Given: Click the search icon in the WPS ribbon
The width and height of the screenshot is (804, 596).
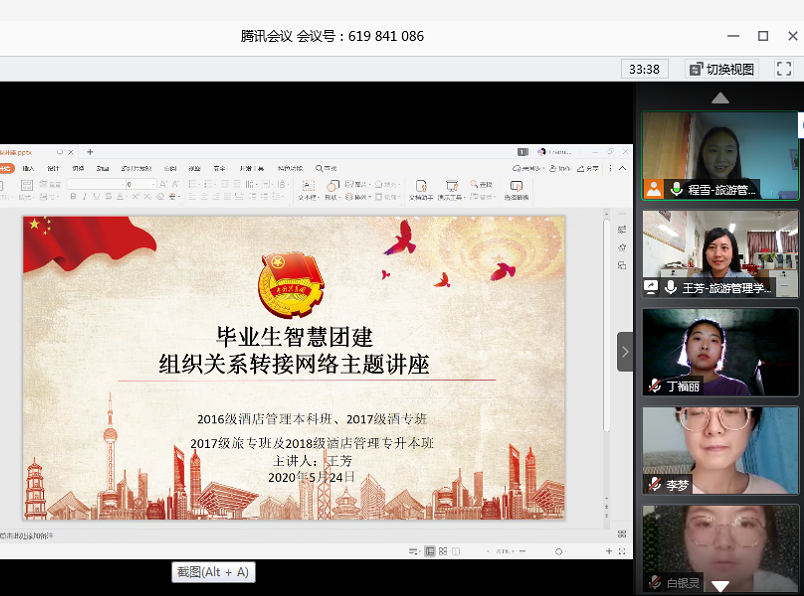Looking at the screenshot, I should click(x=319, y=168).
